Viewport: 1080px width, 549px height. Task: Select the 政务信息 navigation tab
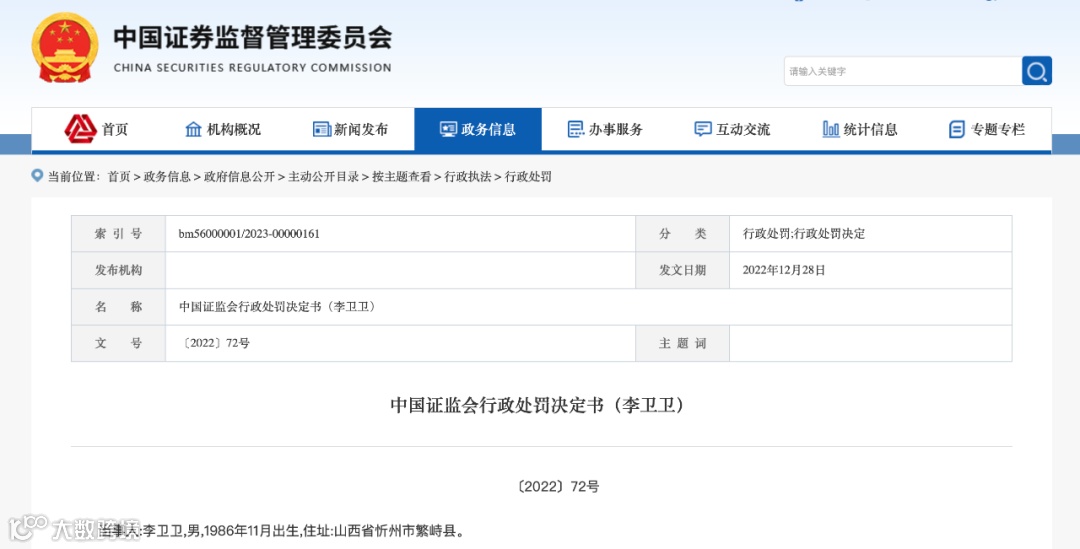[478, 129]
